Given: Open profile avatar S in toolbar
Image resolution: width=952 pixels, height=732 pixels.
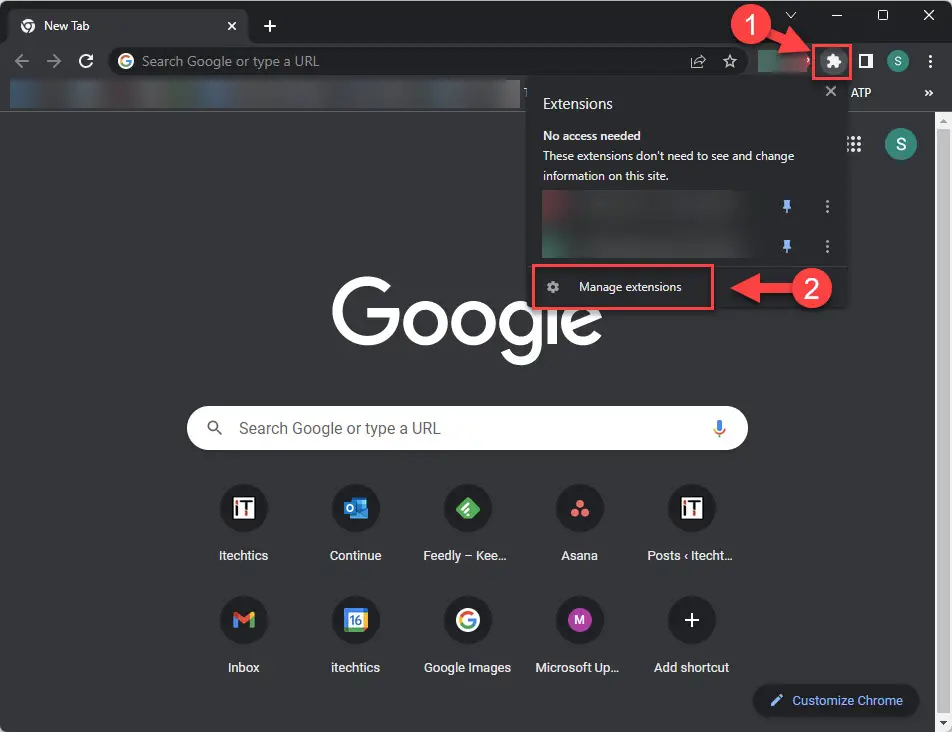Looking at the screenshot, I should 897,61.
